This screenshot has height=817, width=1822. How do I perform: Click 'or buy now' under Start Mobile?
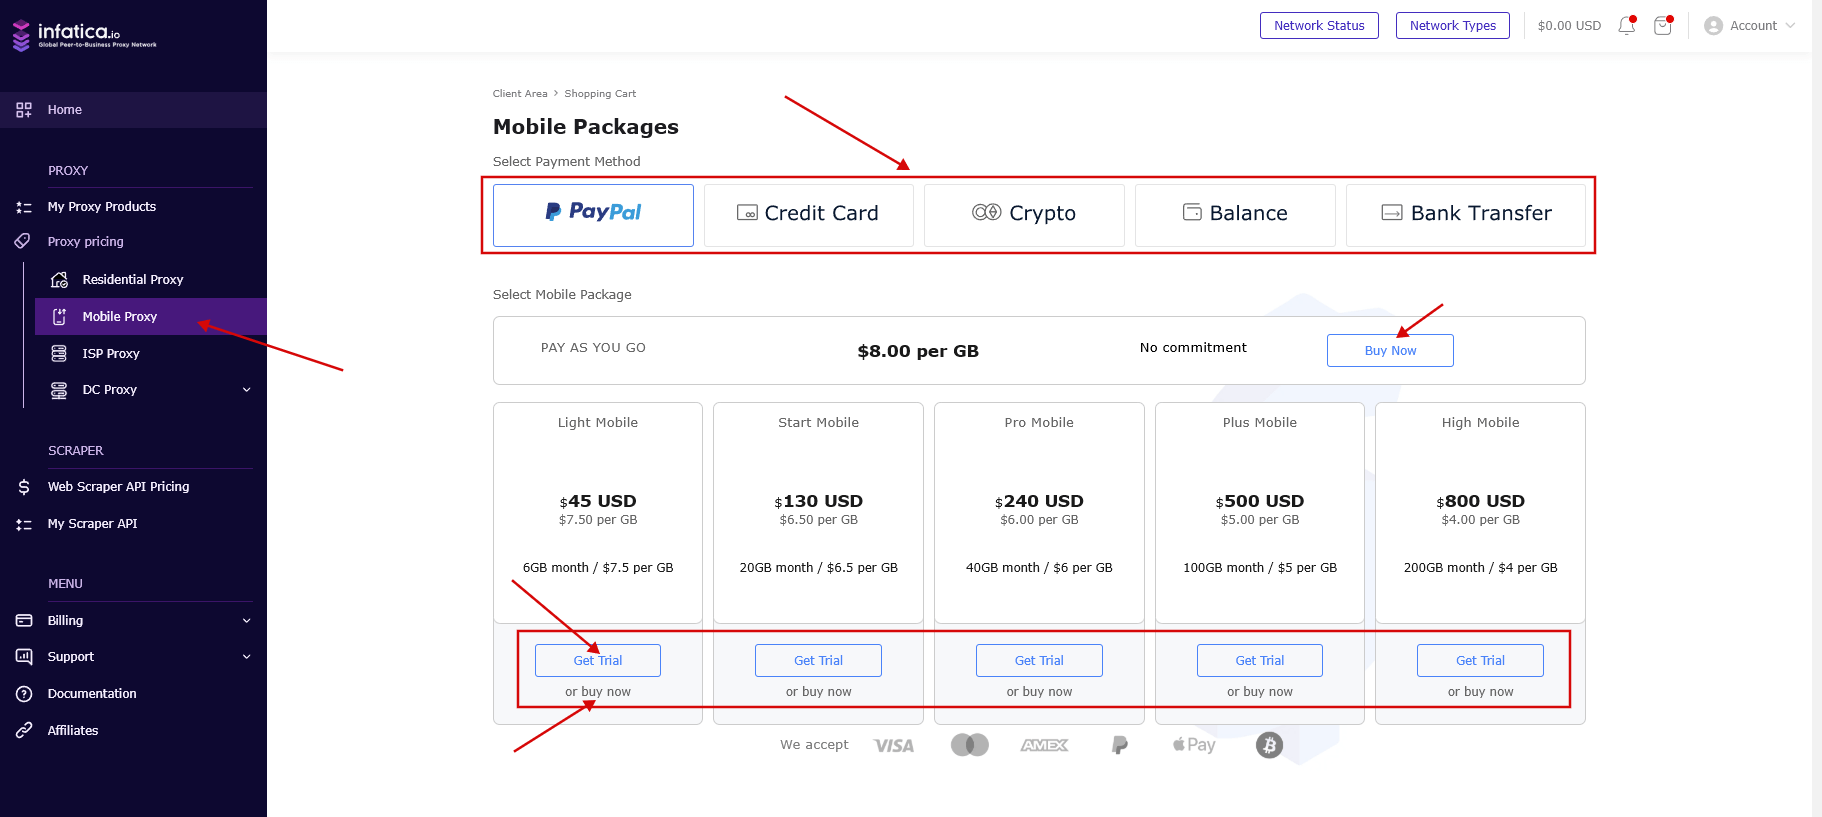pyautogui.click(x=818, y=692)
